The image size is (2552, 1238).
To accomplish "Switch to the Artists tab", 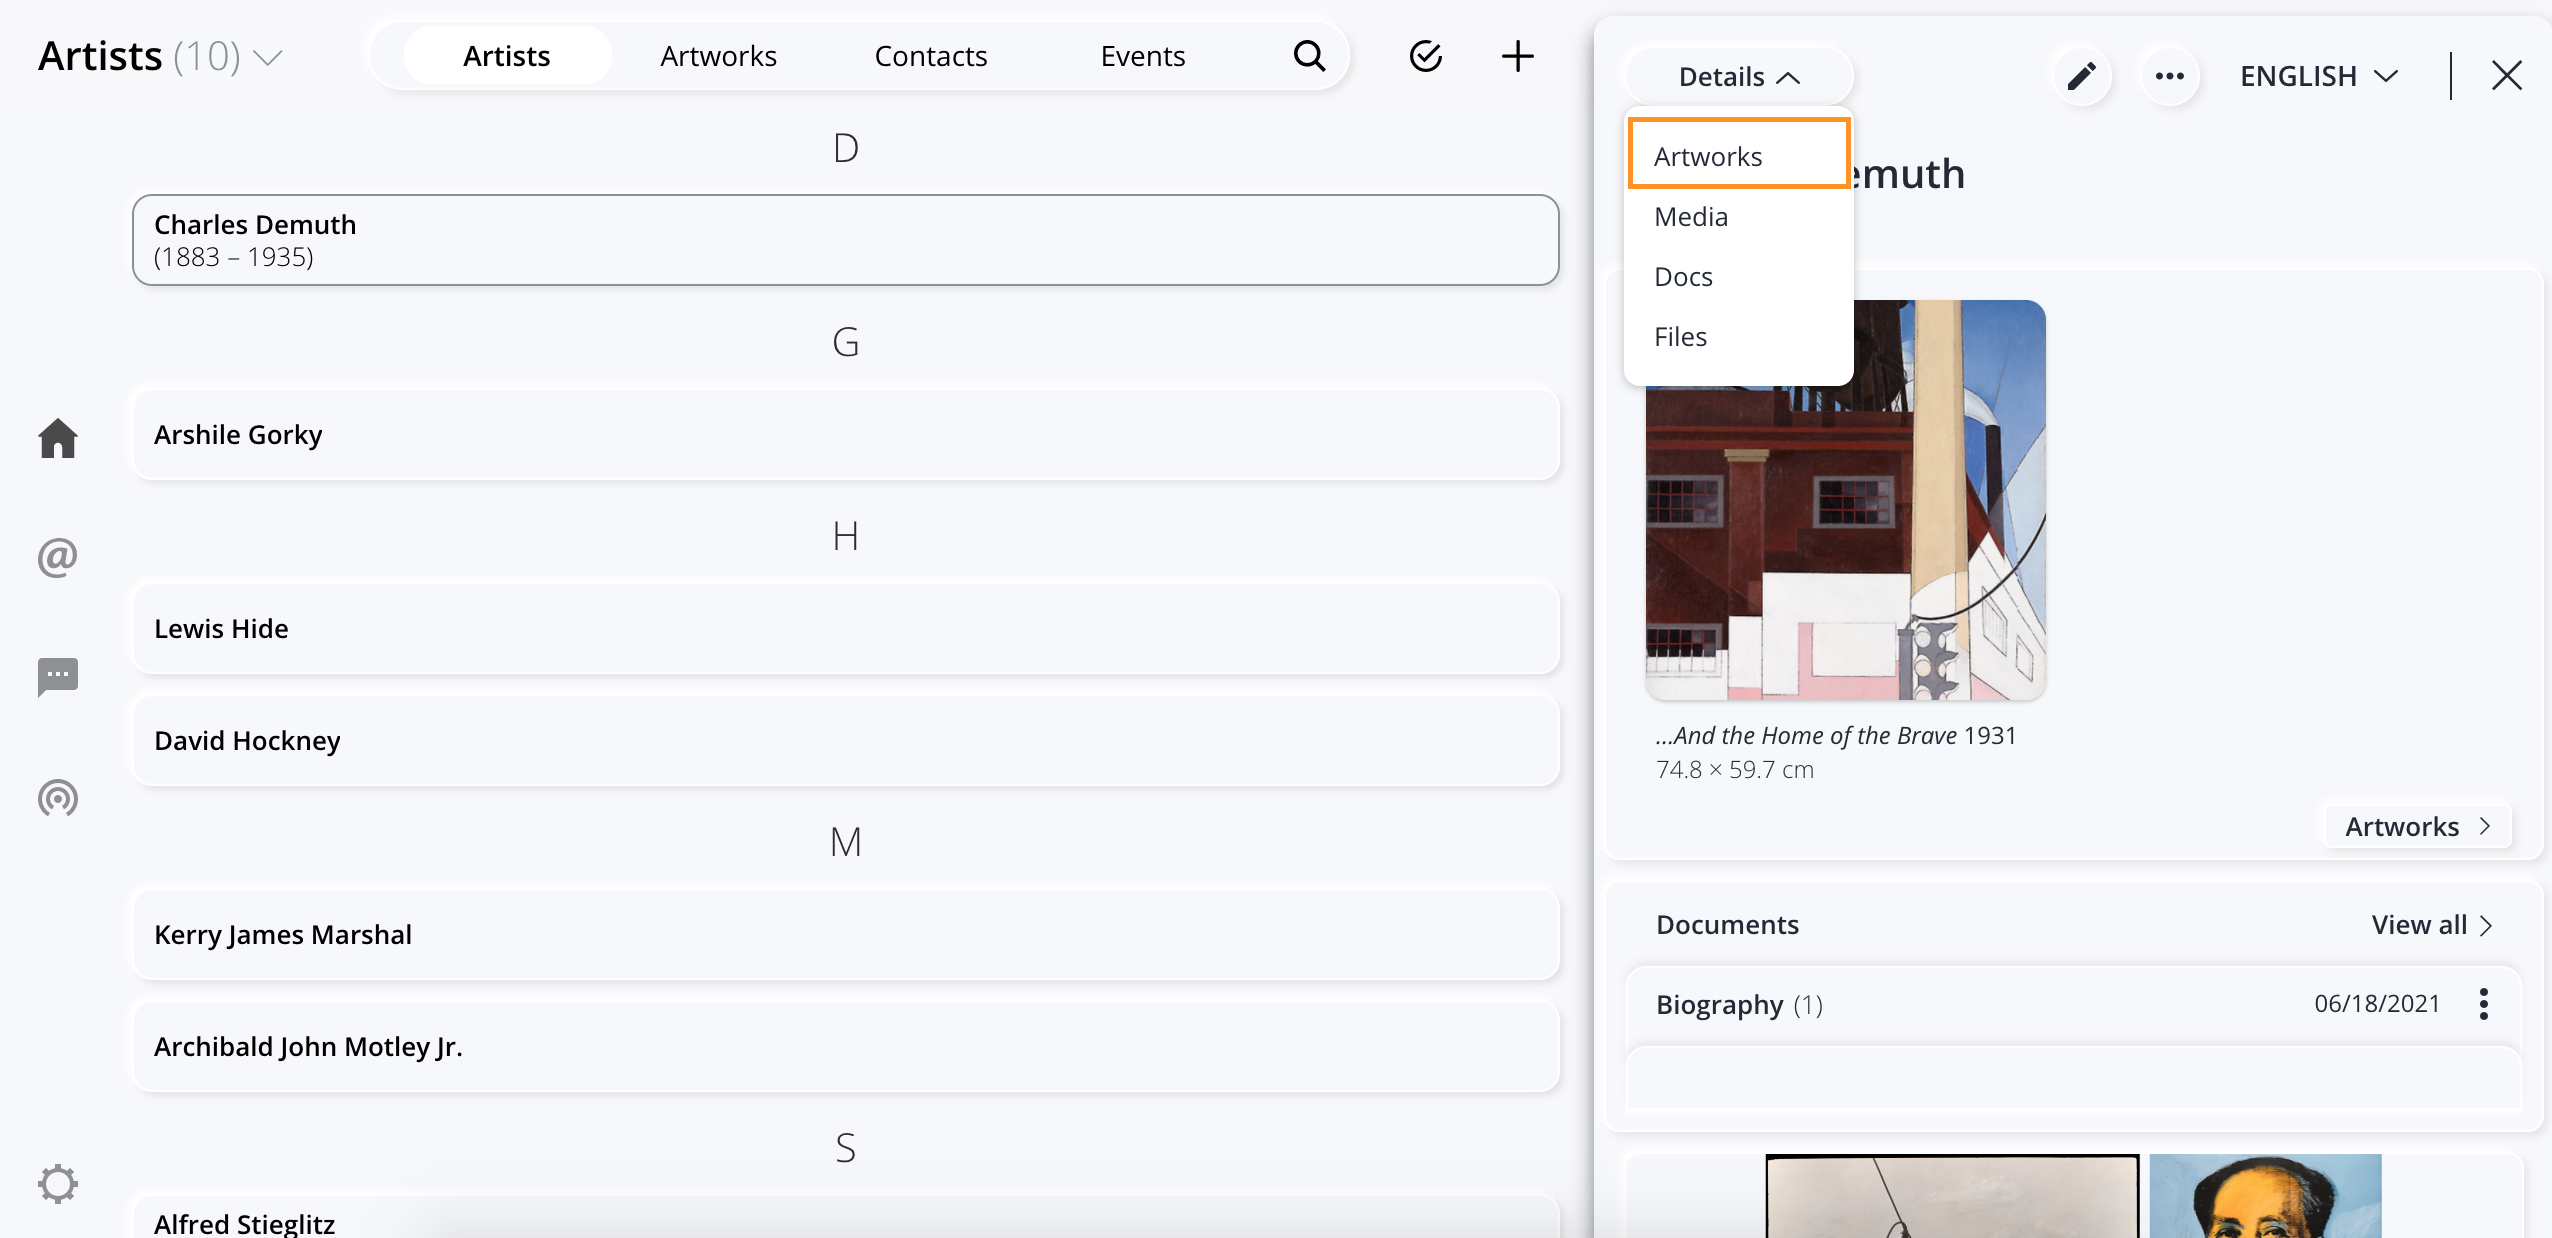I will 507,56.
